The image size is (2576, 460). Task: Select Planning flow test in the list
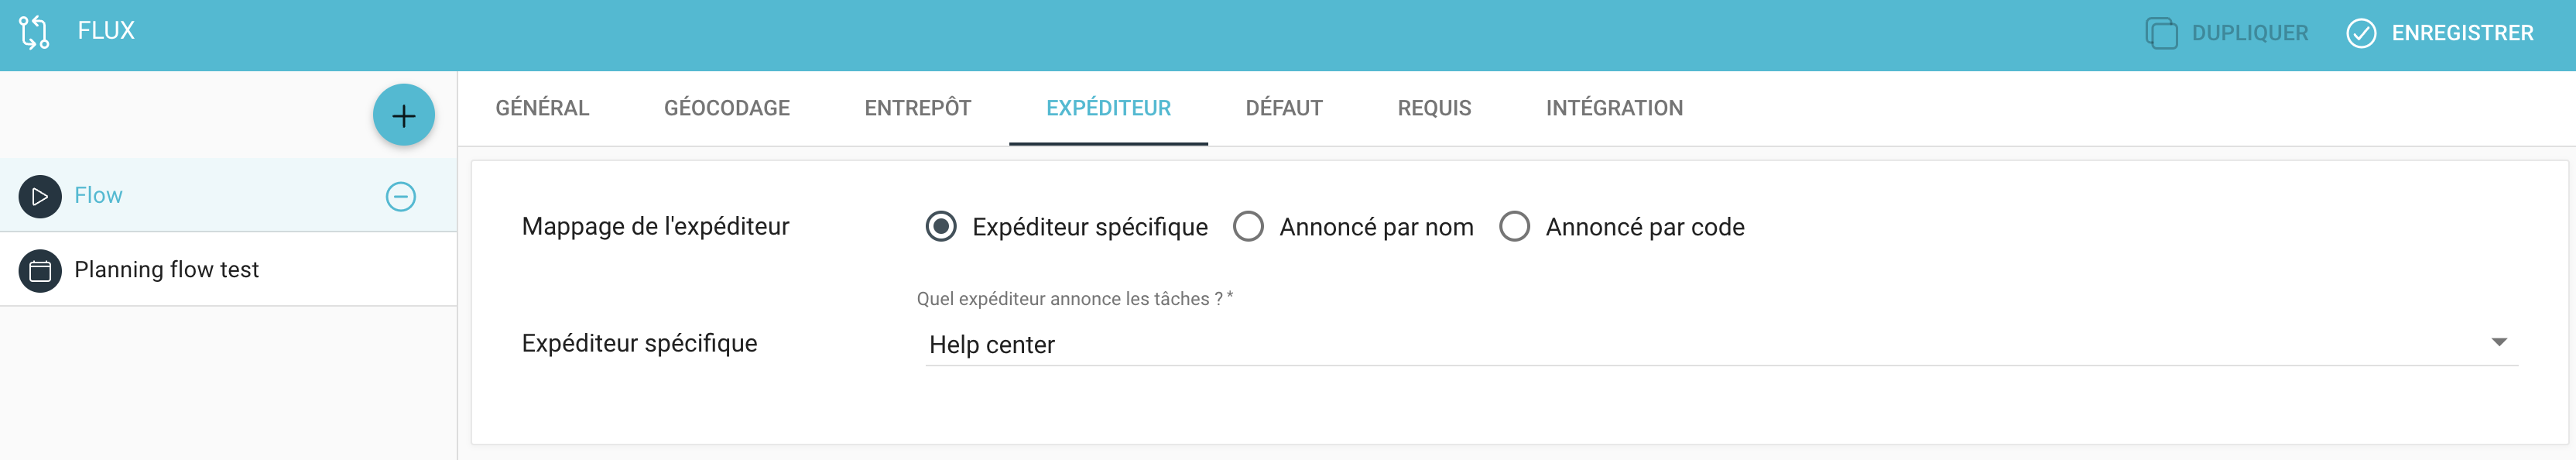pyautogui.click(x=228, y=270)
